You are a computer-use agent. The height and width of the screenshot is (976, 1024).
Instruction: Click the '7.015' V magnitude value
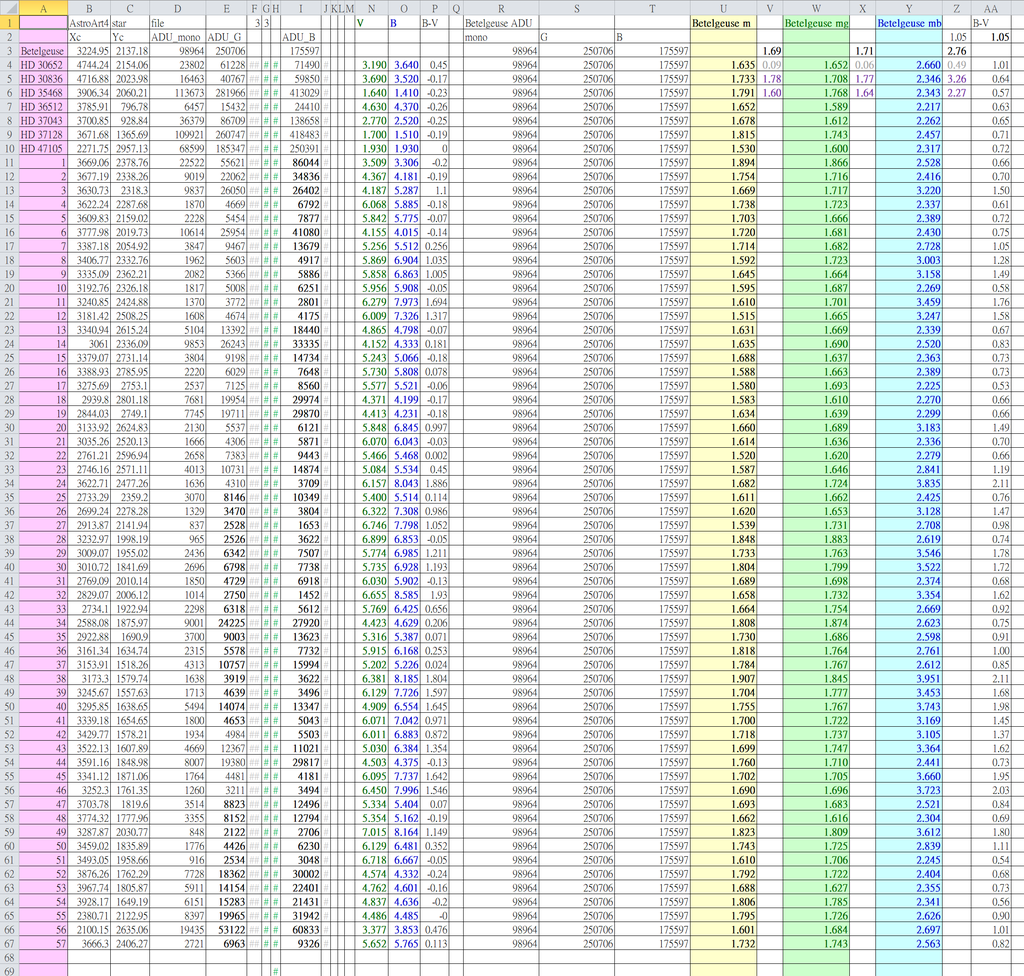click(x=372, y=832)
